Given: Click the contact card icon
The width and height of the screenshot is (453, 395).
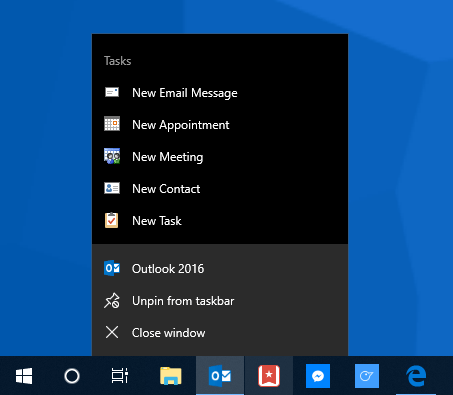Looking at the screenshot, I should 112,188.
